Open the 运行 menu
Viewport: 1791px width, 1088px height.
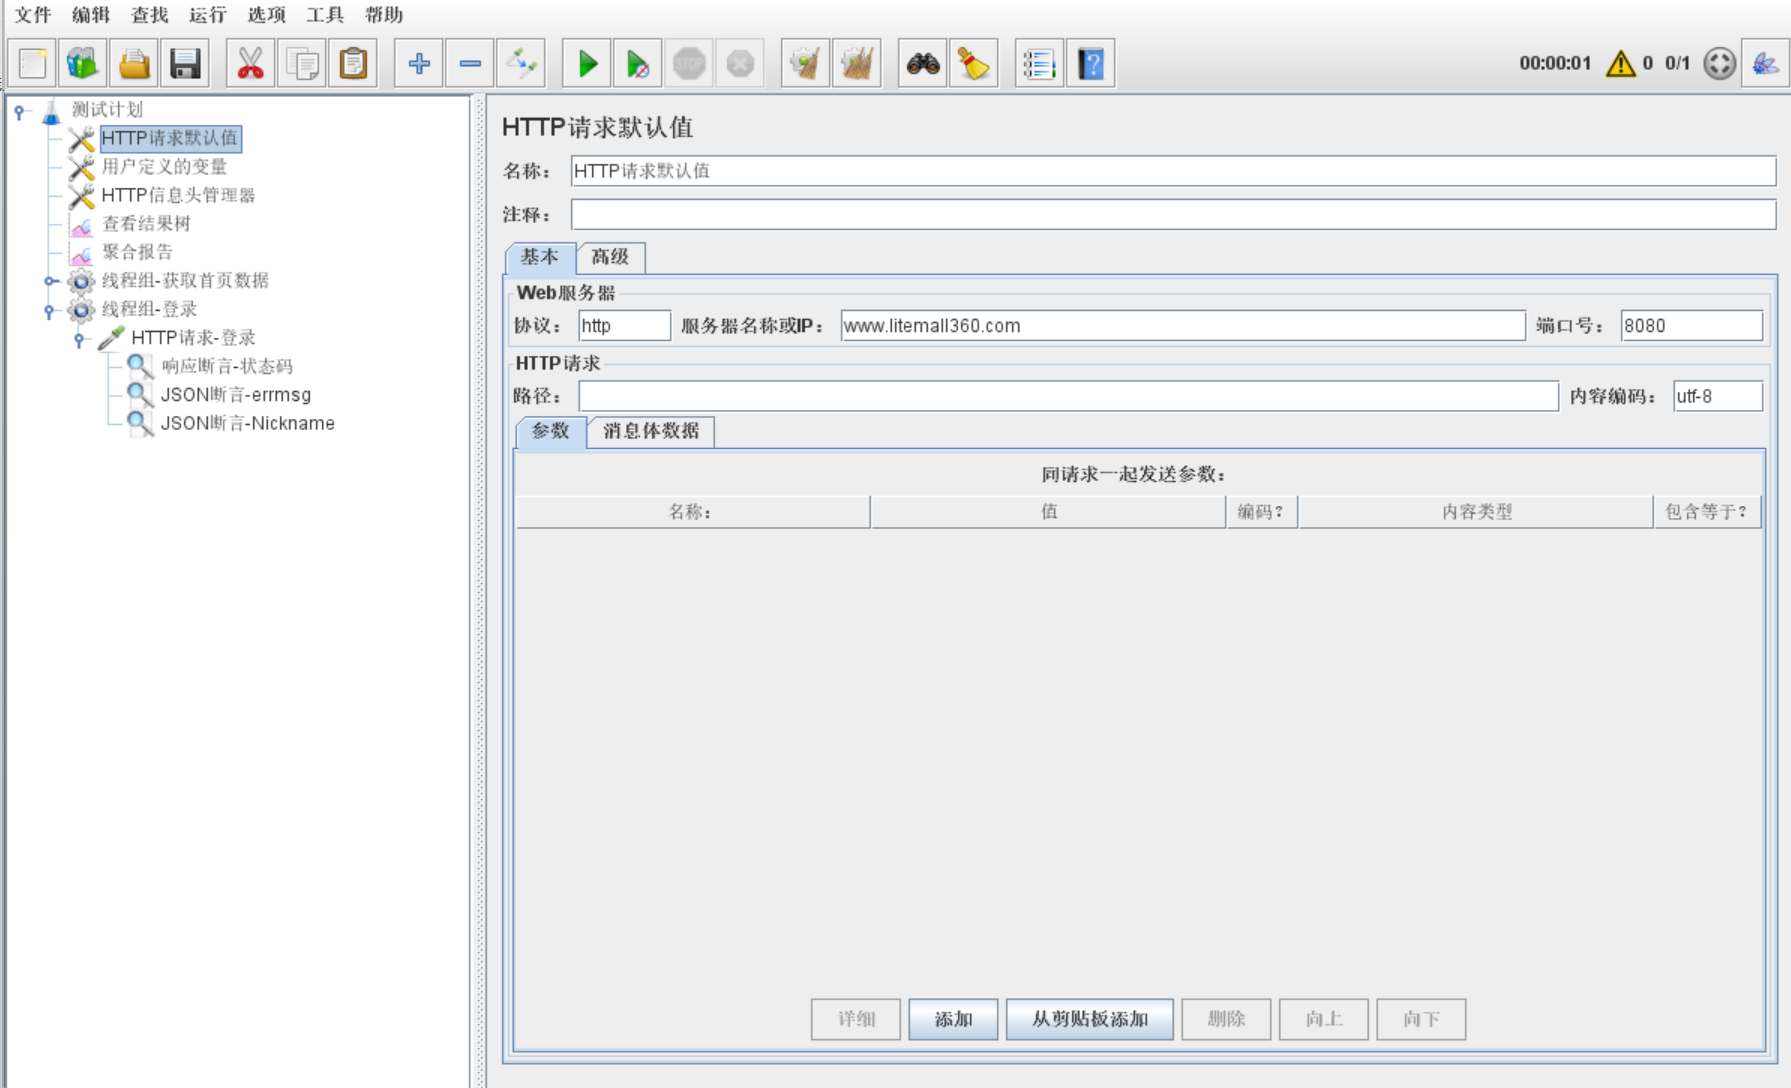click(208, 15)
